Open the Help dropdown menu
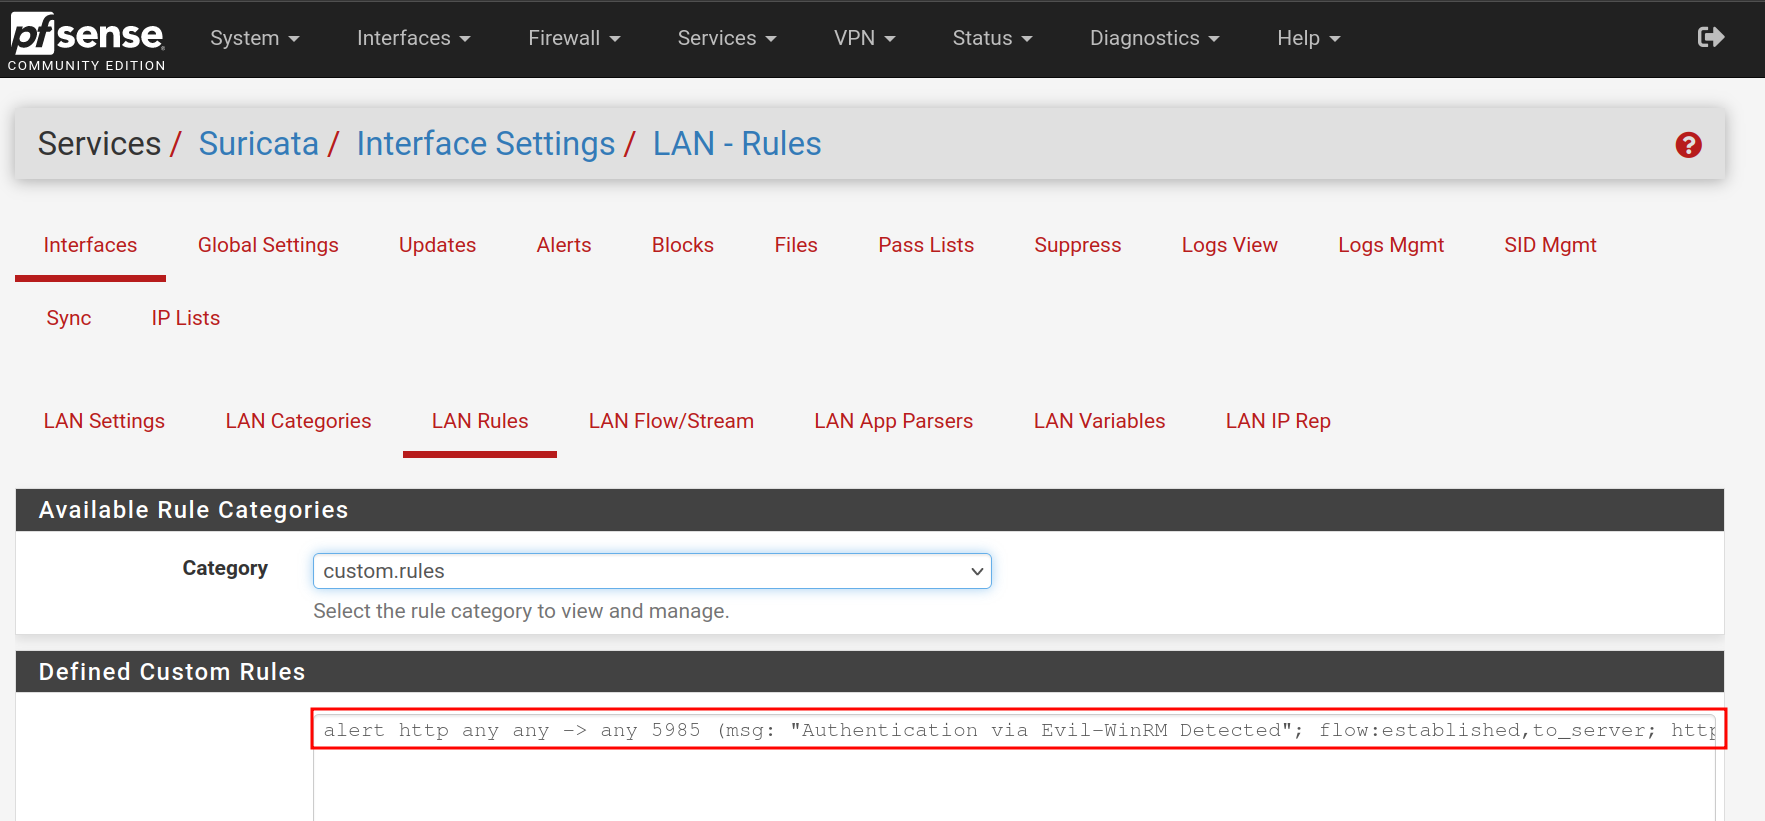This screenshot has height=821, width=1765. click(x=1308, y=38)
